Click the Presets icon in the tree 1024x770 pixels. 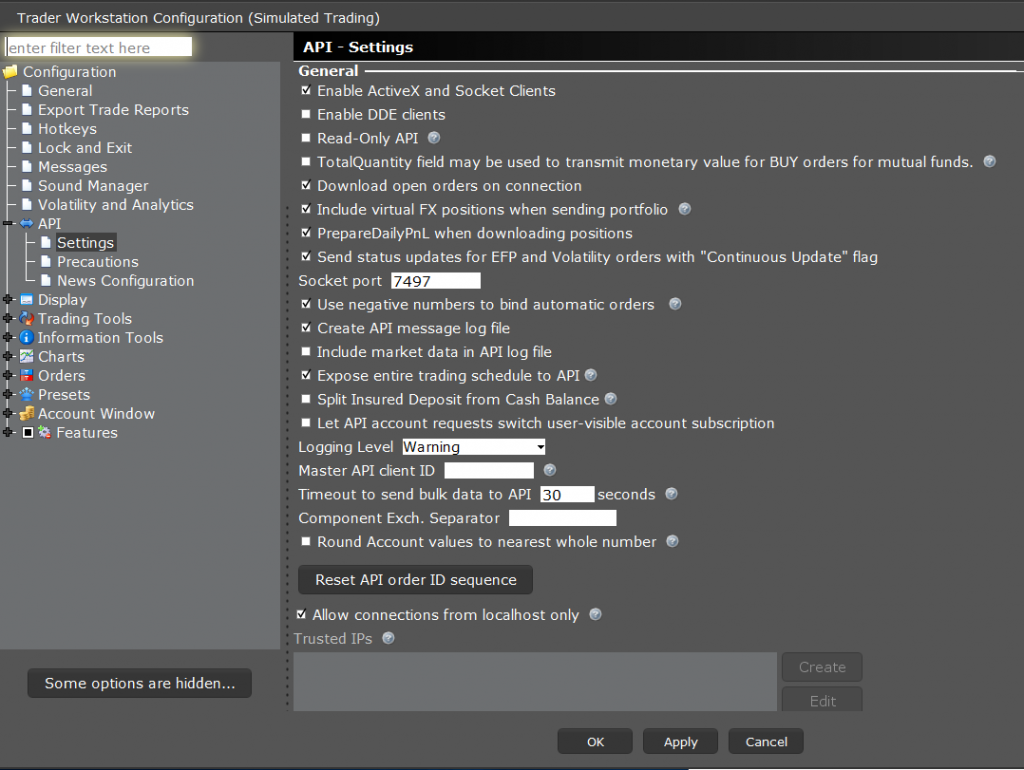[27, 394]
